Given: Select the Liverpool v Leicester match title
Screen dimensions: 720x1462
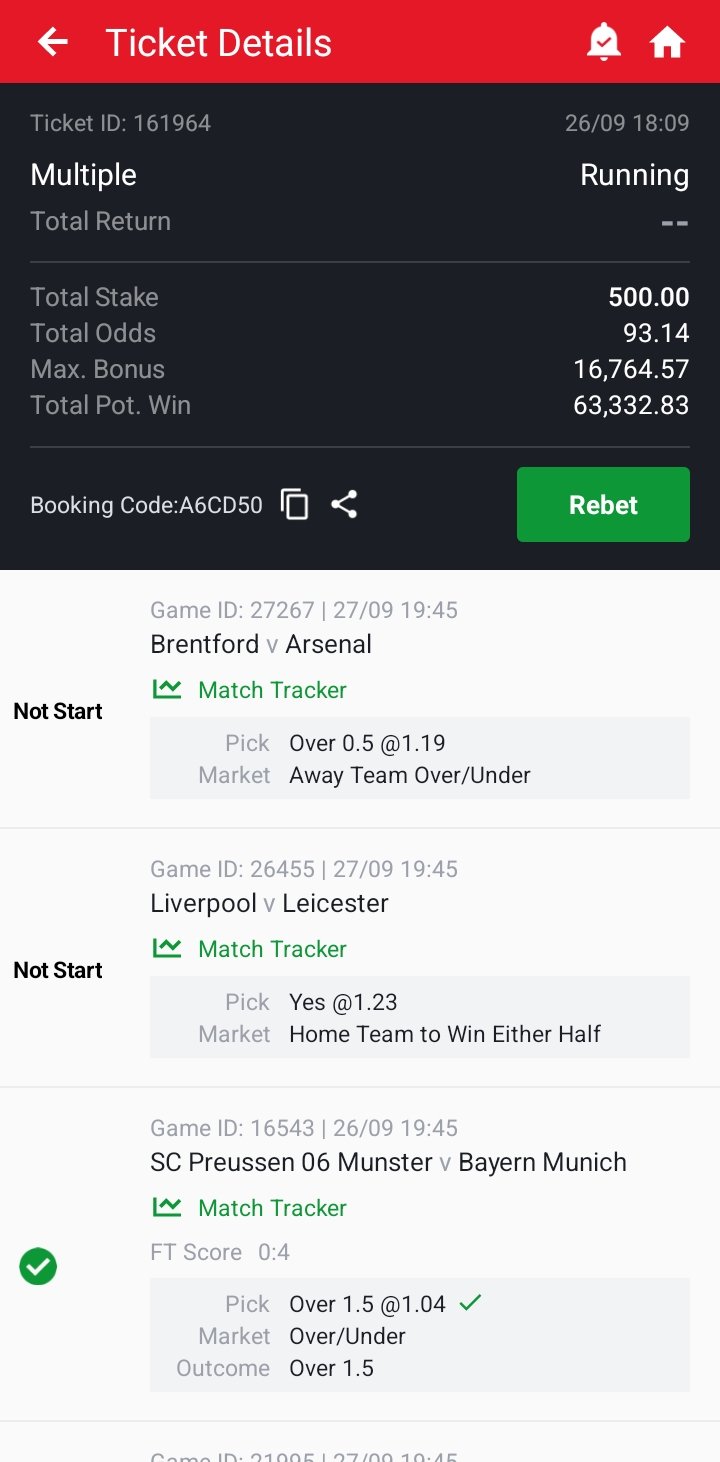Looking at the screenshot, I should point(269,903).
